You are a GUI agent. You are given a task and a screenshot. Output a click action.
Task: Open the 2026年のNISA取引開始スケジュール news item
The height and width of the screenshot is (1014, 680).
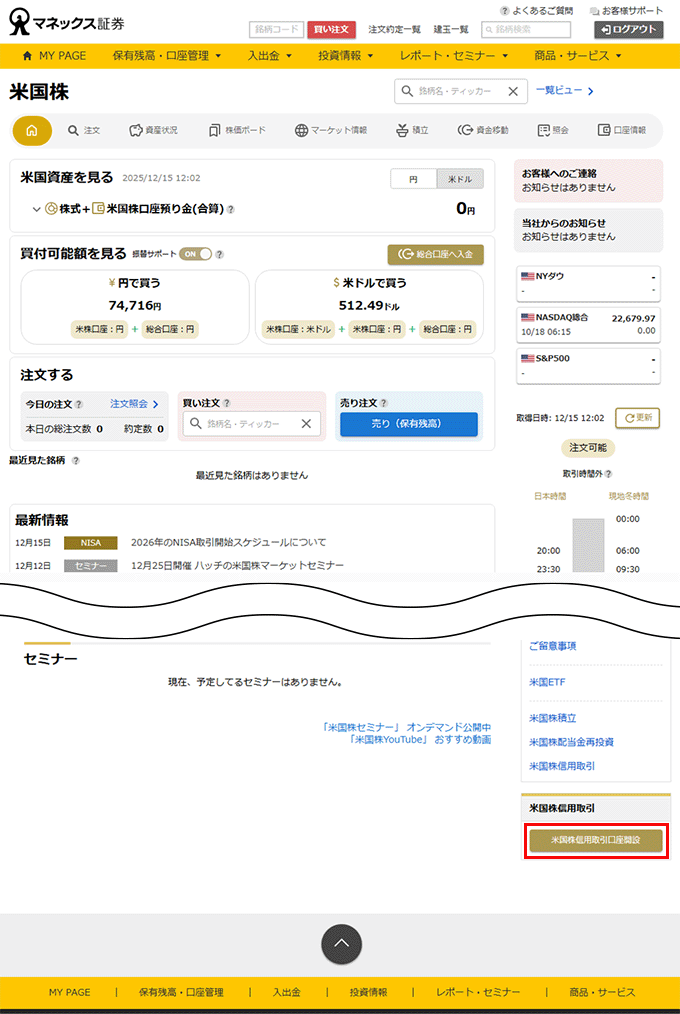229,543
